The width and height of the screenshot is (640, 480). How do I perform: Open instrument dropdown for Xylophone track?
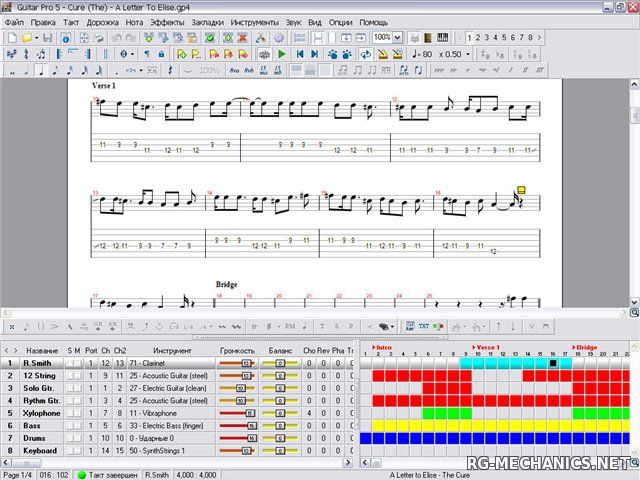coord(166,413)
